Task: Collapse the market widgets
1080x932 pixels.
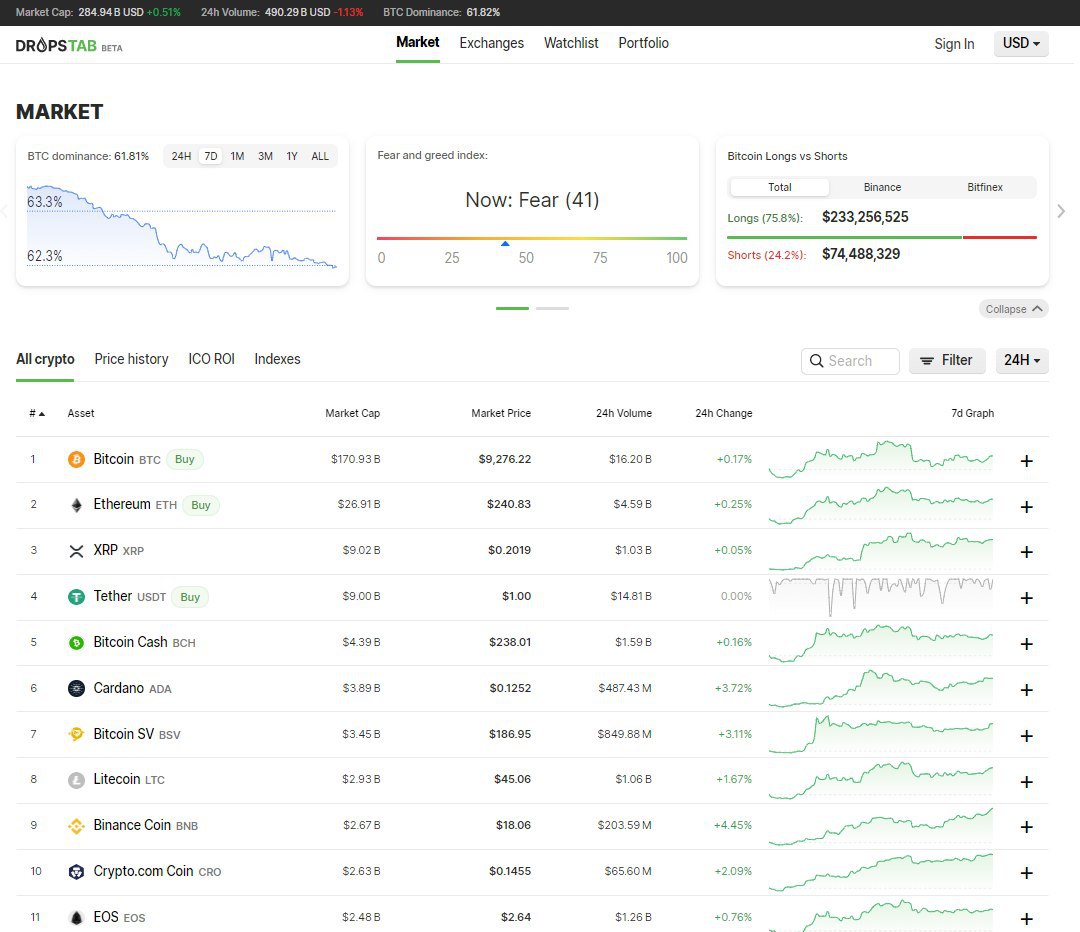Action: point(1014,309)
